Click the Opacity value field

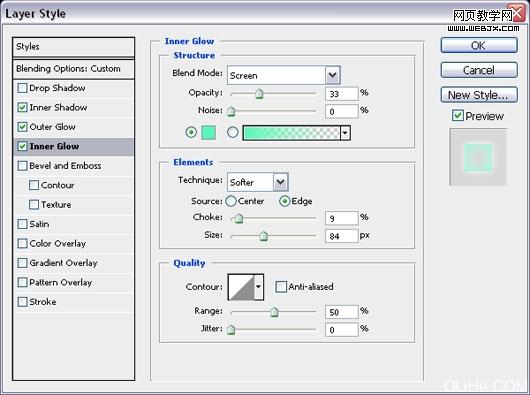[x=341, y=94]
